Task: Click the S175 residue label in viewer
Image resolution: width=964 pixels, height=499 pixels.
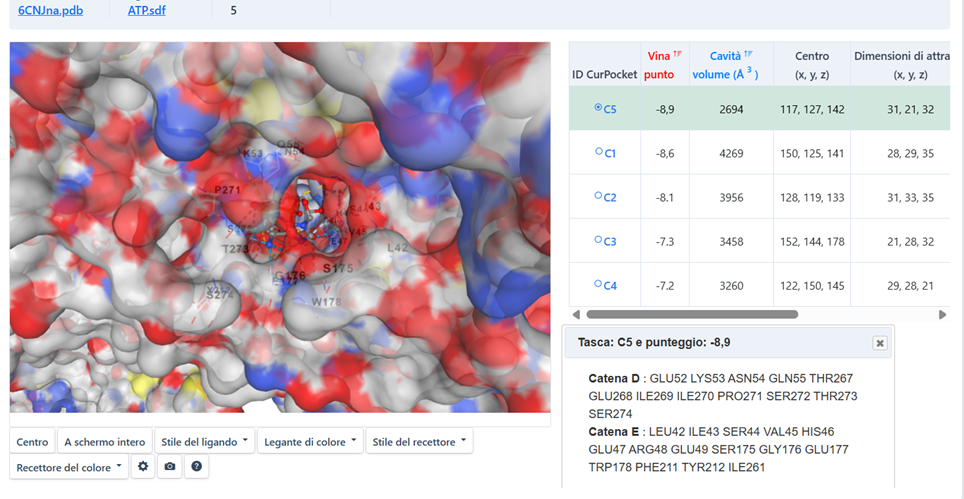Action: [338, 269]
